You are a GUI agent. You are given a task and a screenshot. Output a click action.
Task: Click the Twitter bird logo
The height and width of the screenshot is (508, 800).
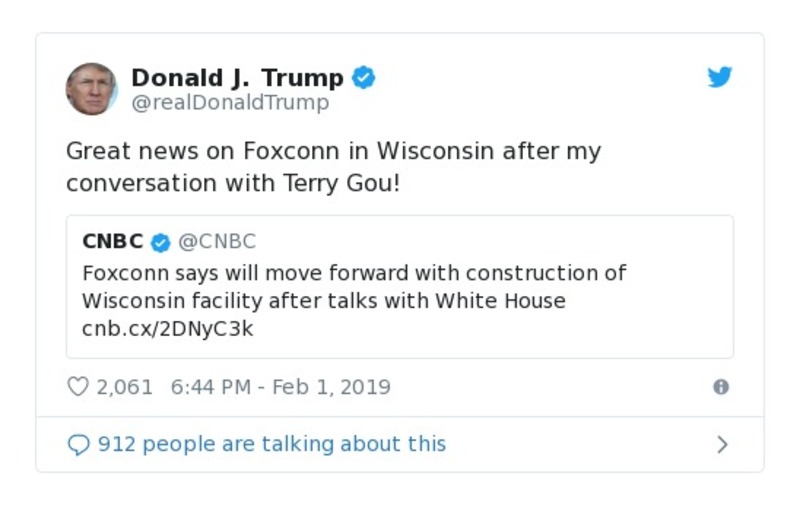720,78
